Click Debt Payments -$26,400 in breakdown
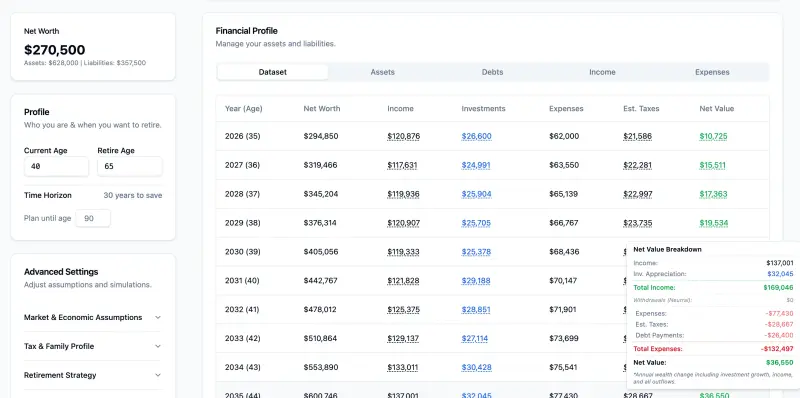This screenshot has height=398, width=800. click(x=713, y=335)
